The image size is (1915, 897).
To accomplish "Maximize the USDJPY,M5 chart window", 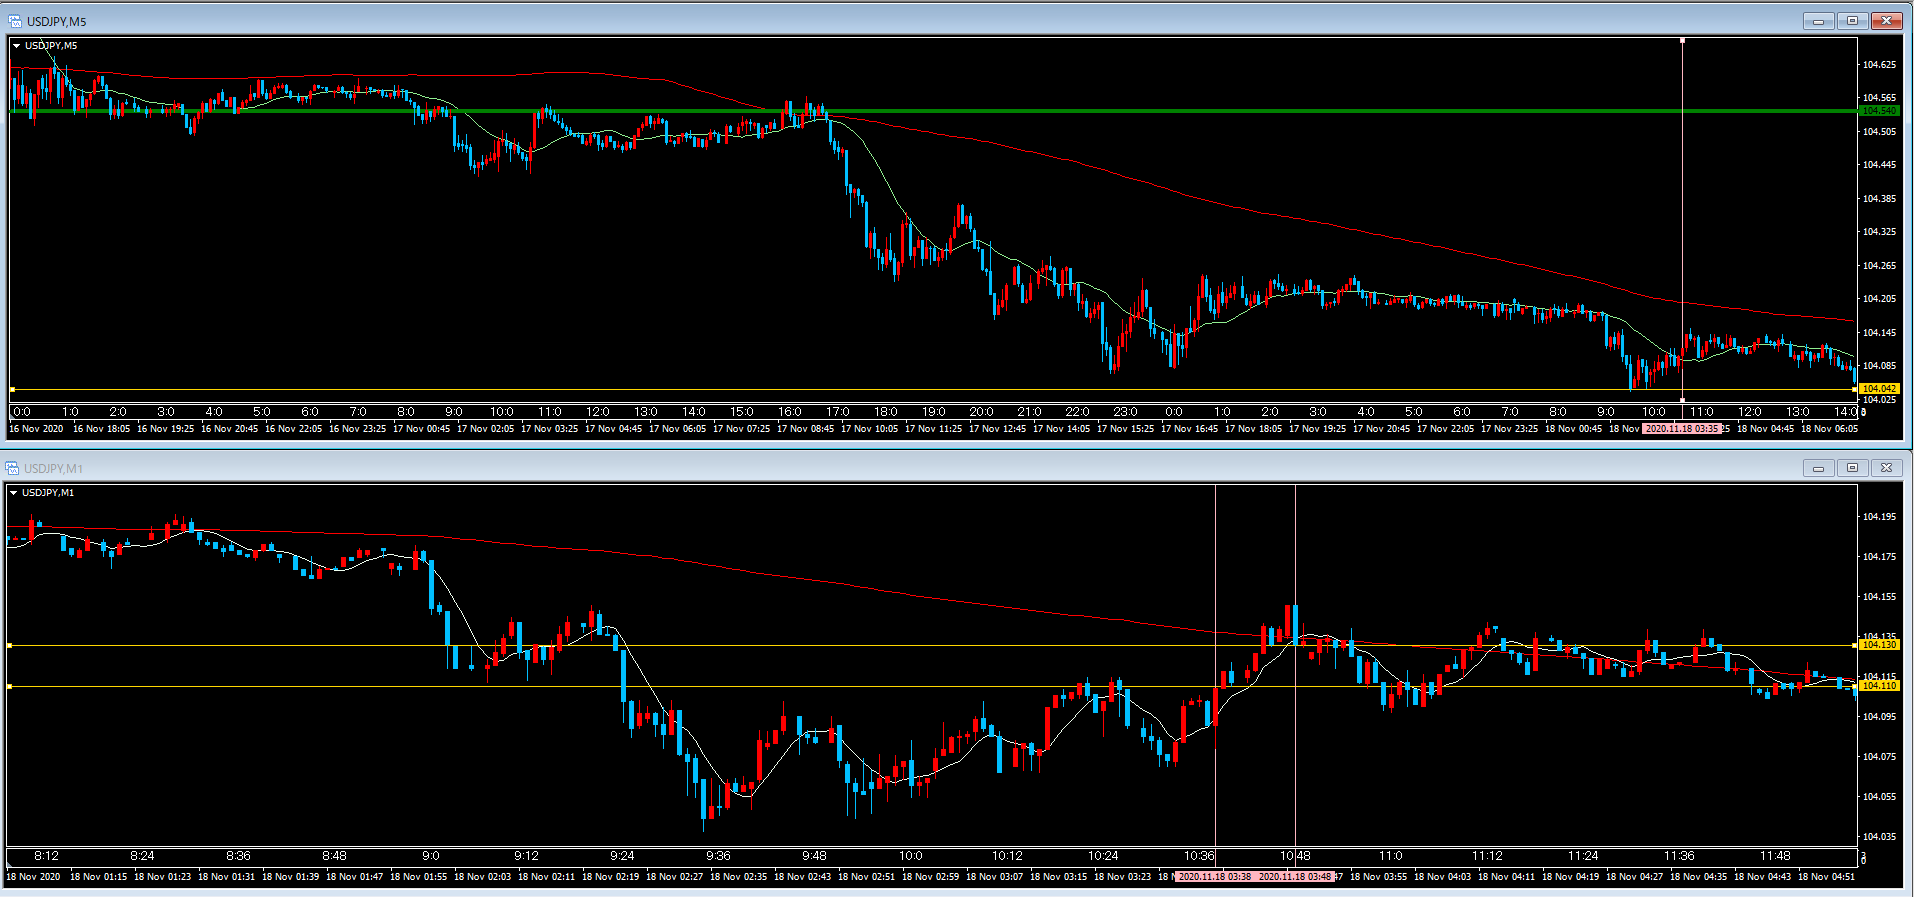I will (1852, 21).
